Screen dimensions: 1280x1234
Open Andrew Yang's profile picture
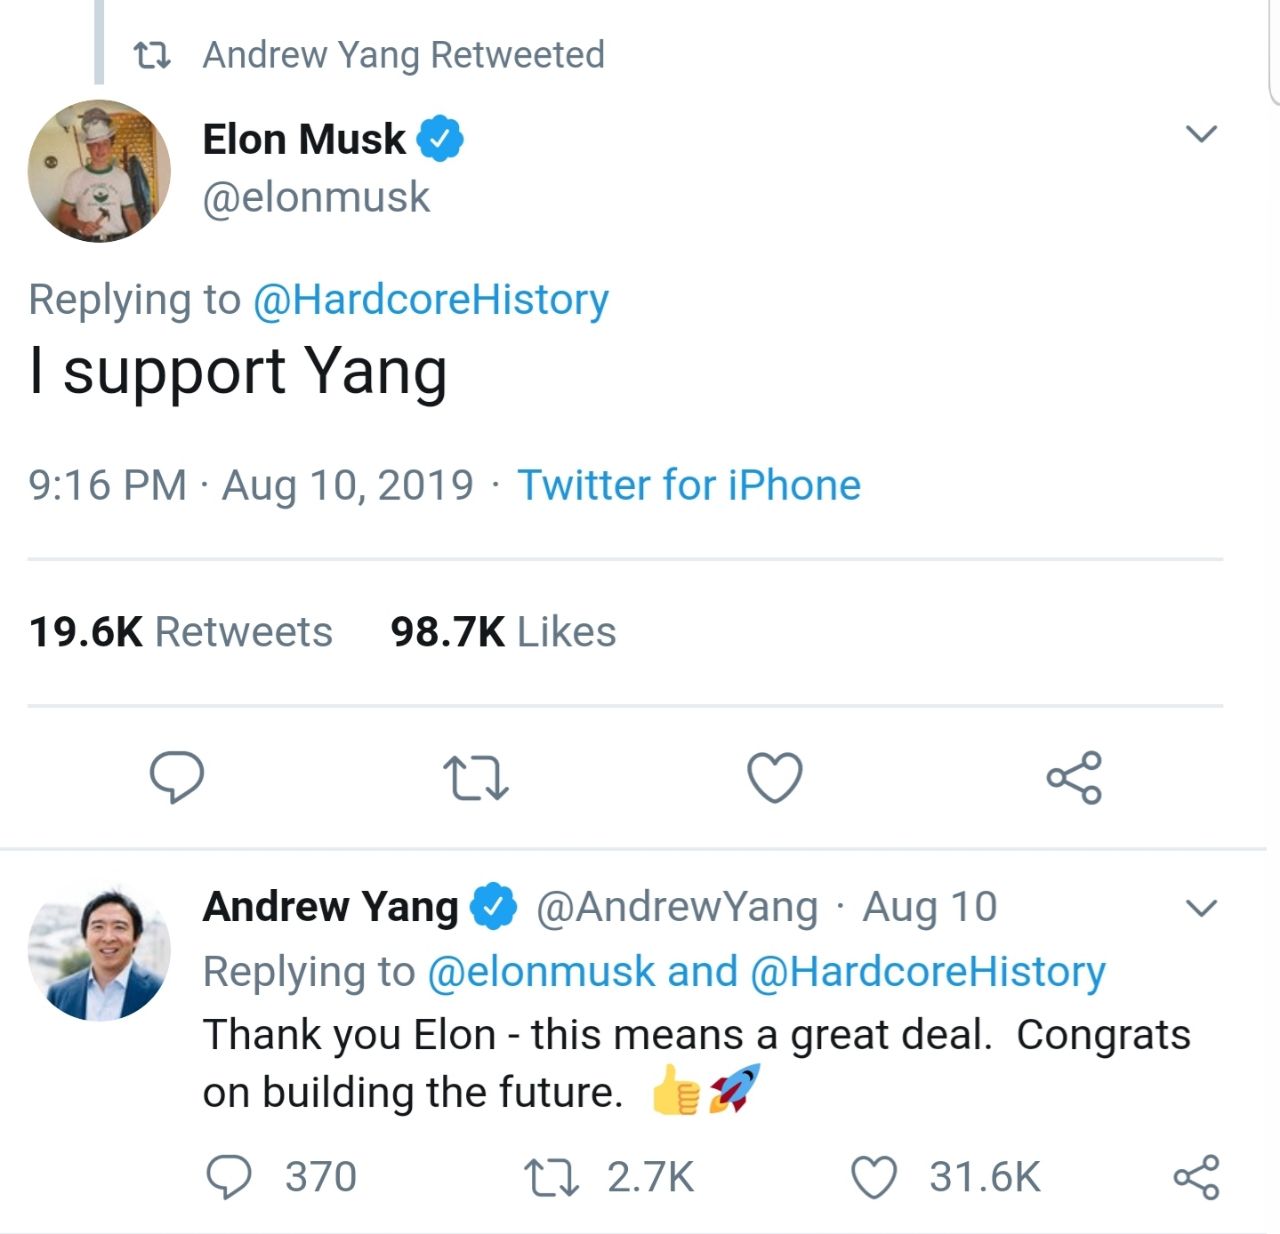coord(99,950)
